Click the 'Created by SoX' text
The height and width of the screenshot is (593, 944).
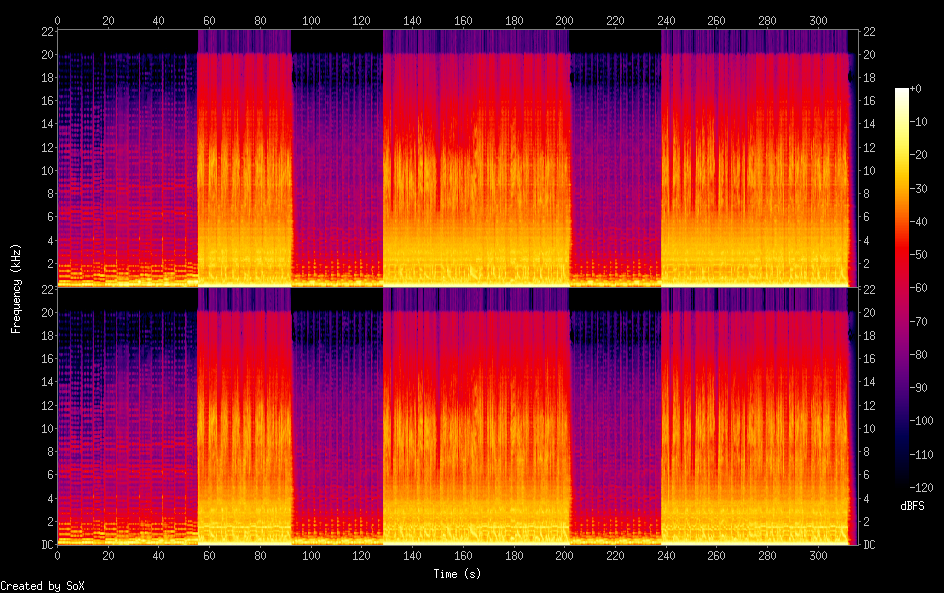42,585
